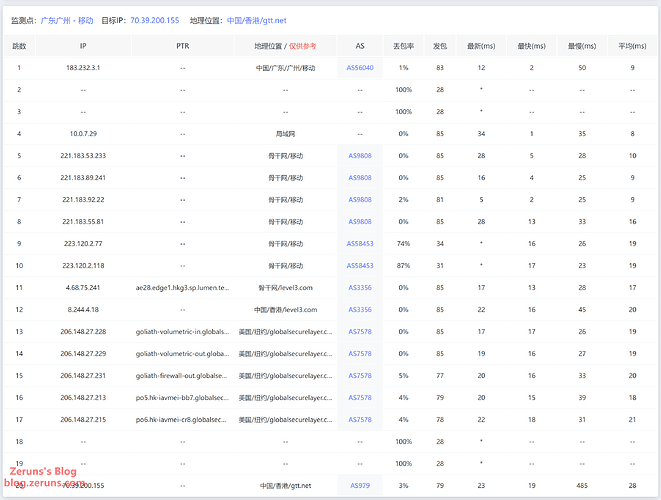Click the 最慢(ms) column header
This screenshot has width=661, height=500.
(580, 46)
